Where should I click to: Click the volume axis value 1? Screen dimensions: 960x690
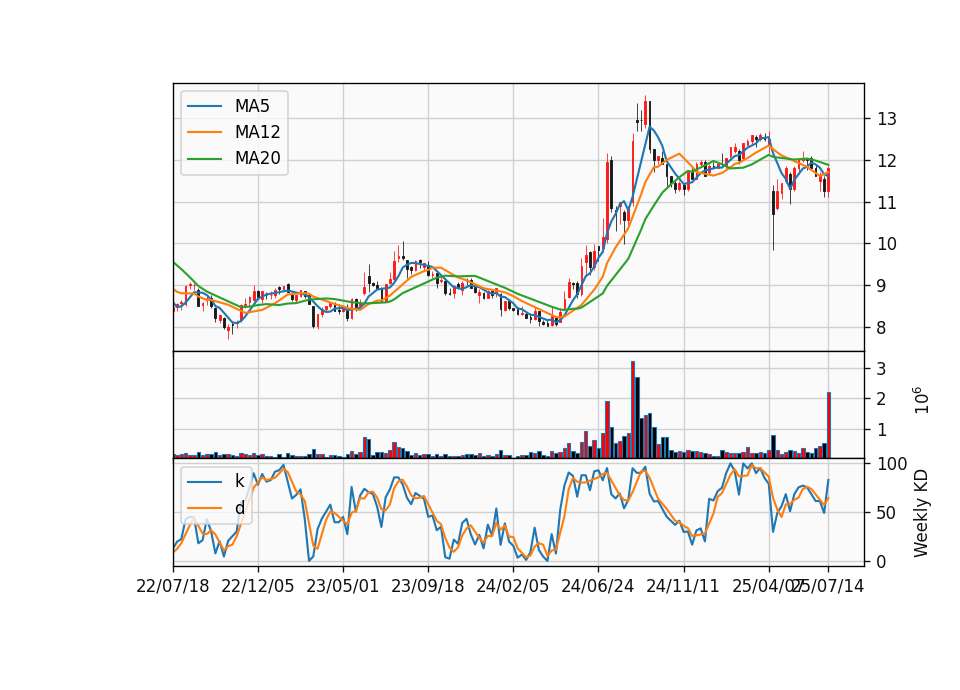click(882, 430)
